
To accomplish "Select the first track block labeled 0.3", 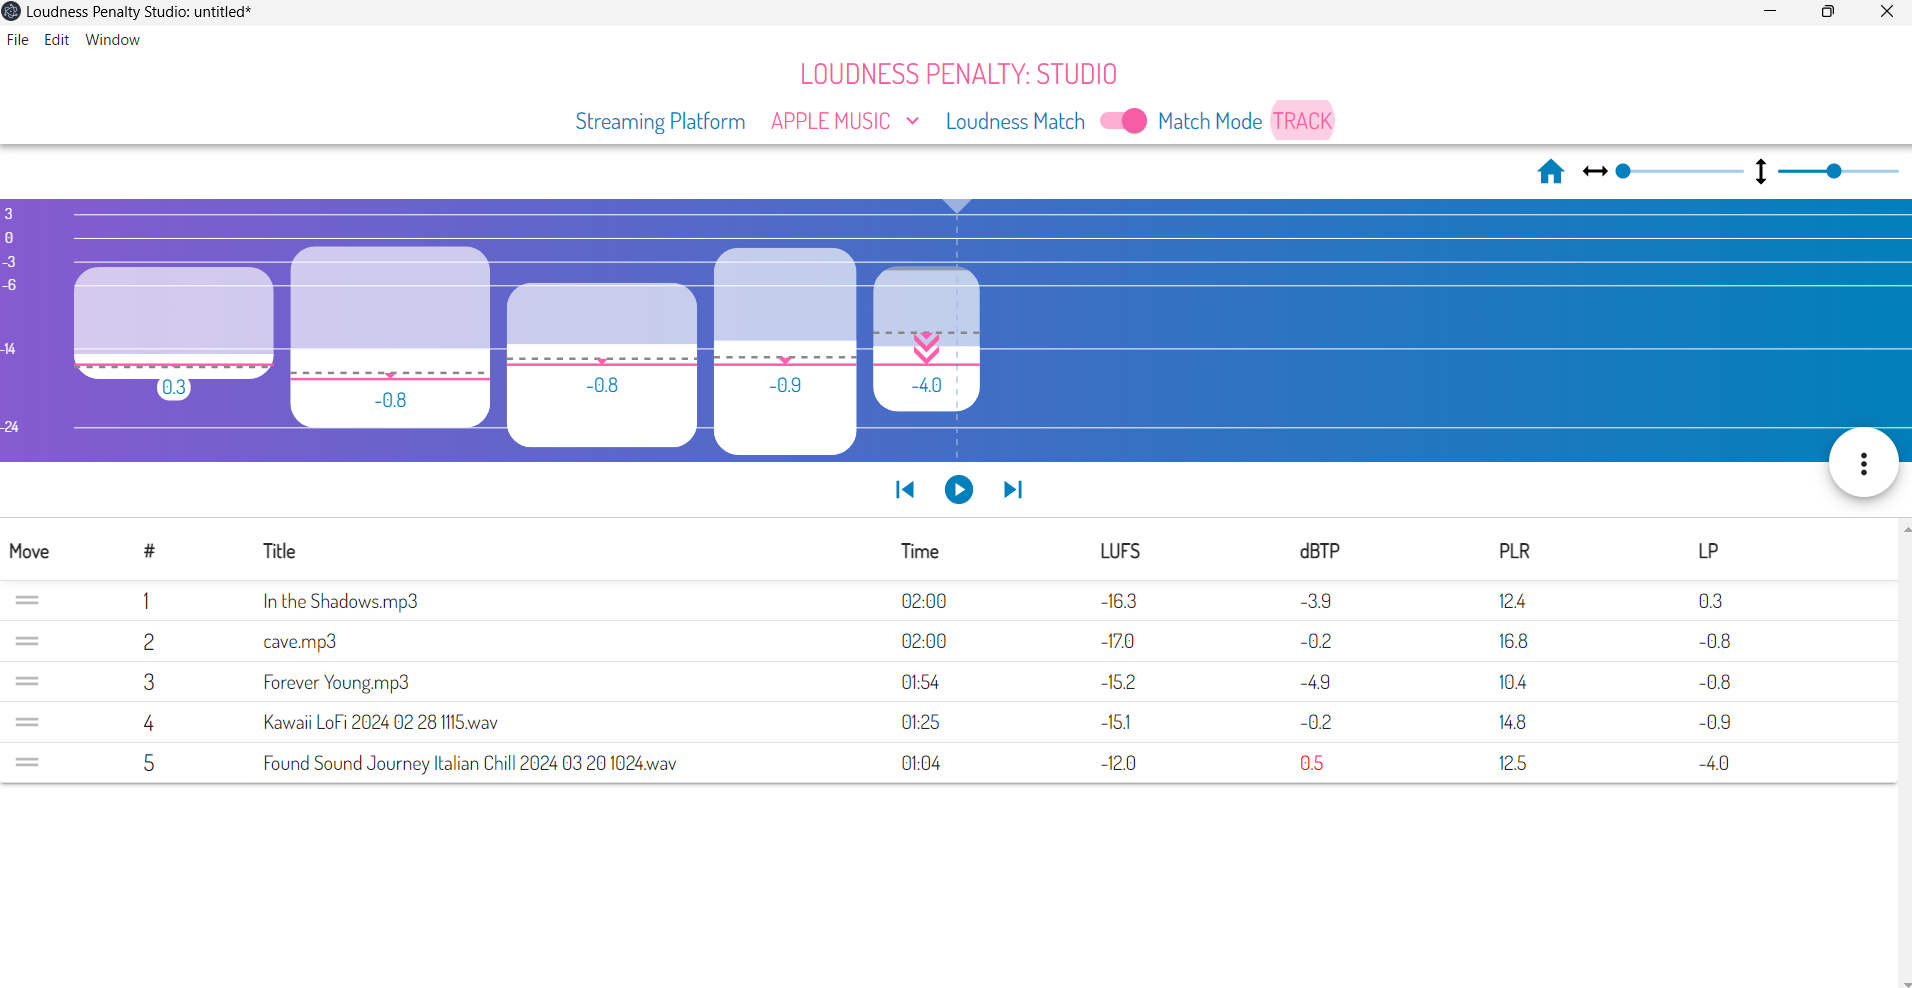I will [174, 322].
